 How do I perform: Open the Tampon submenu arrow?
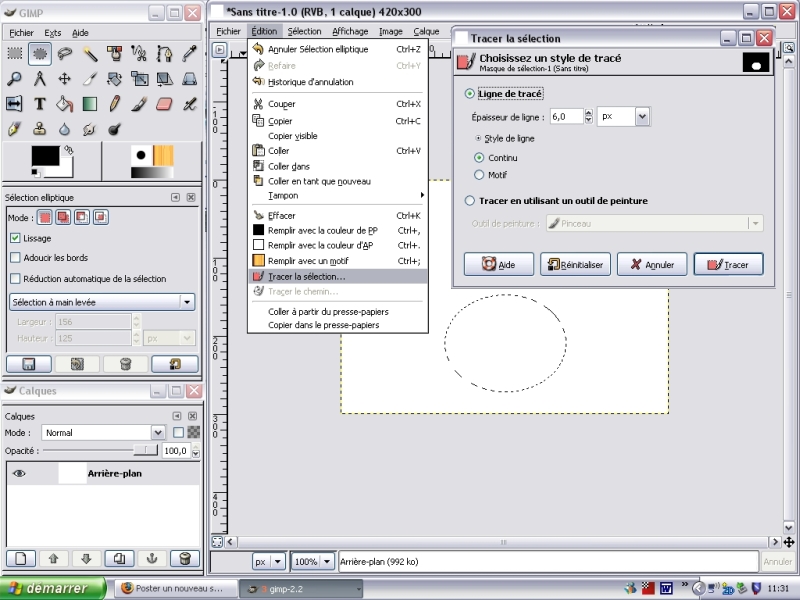click(x=422, y=195)
